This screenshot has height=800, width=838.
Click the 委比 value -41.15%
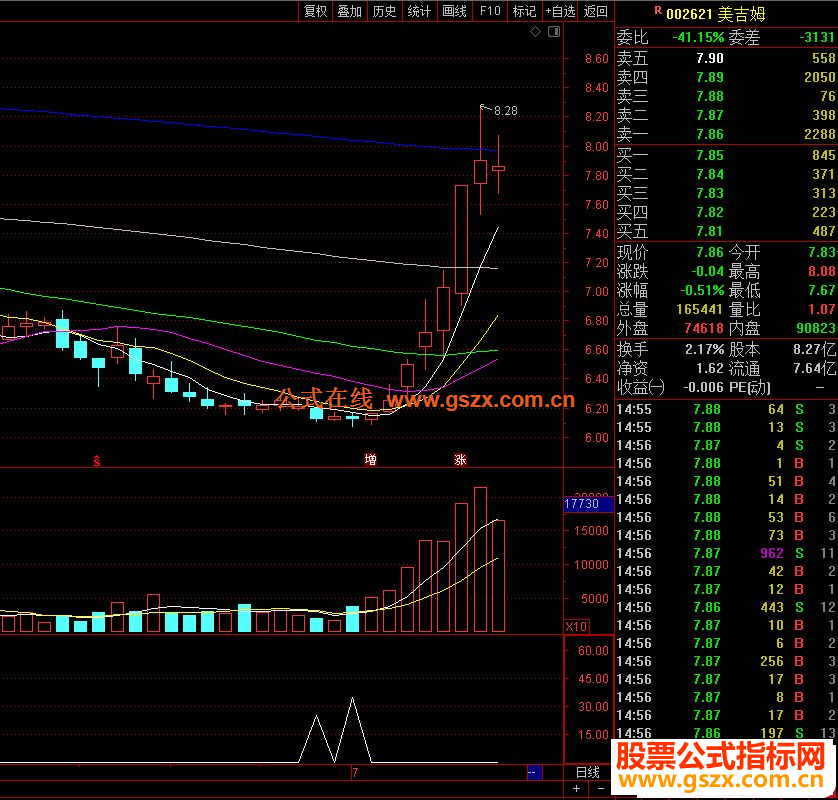pos(698,37)
